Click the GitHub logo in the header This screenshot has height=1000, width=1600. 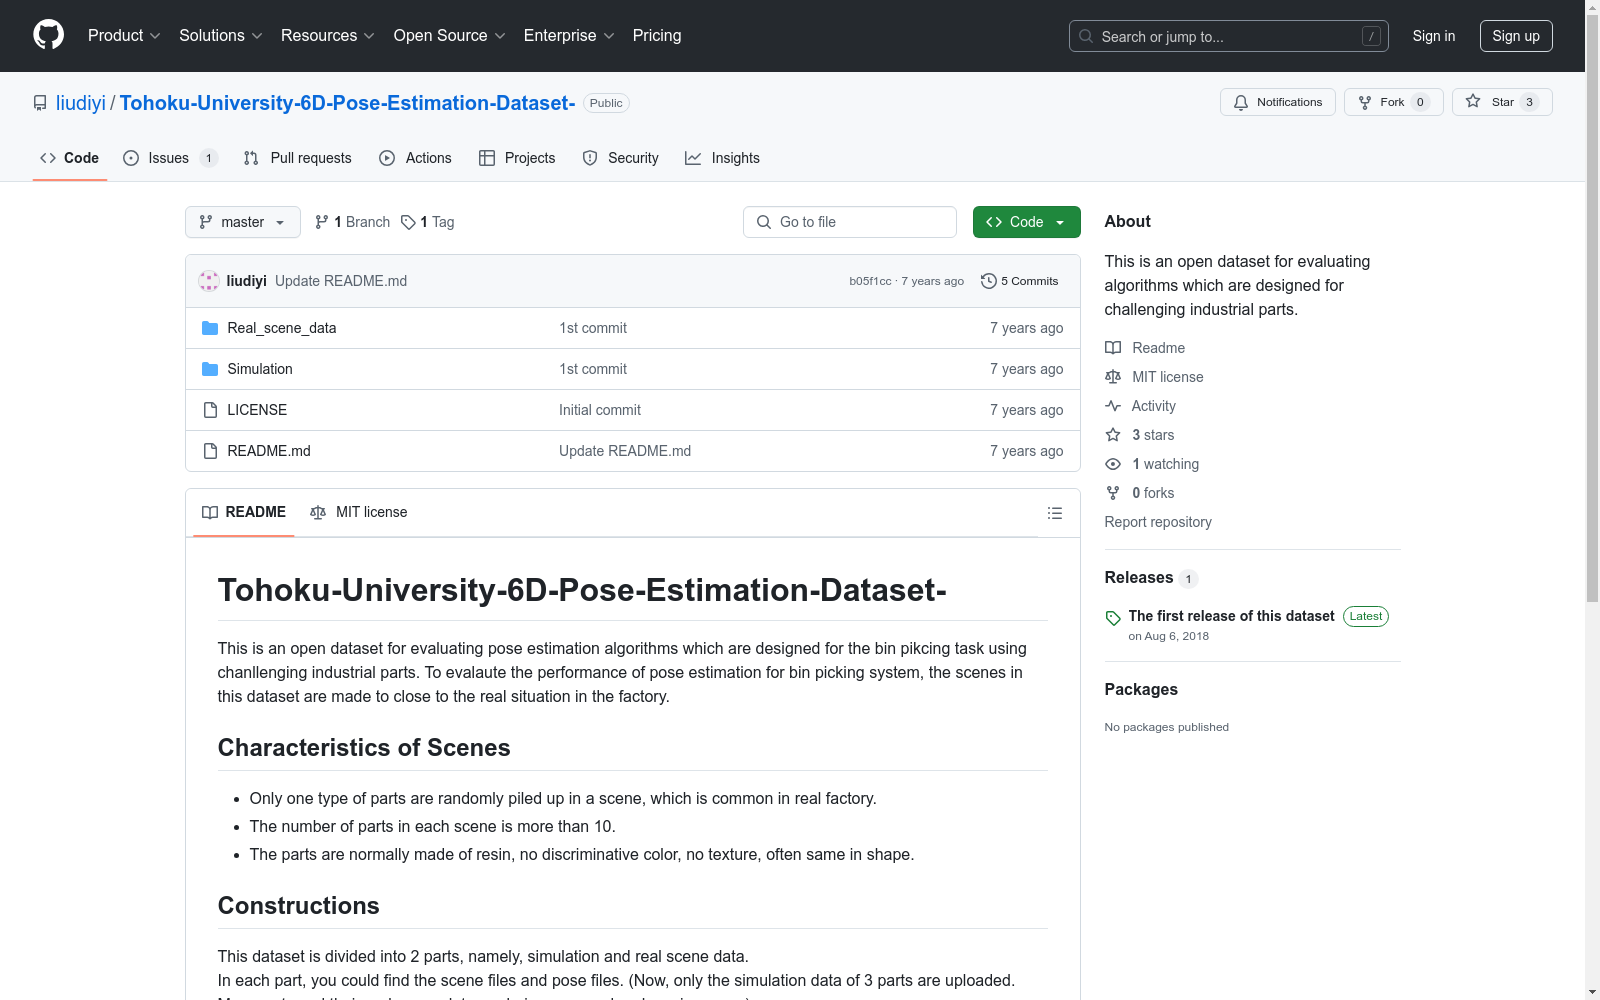(x=48, y=35)
